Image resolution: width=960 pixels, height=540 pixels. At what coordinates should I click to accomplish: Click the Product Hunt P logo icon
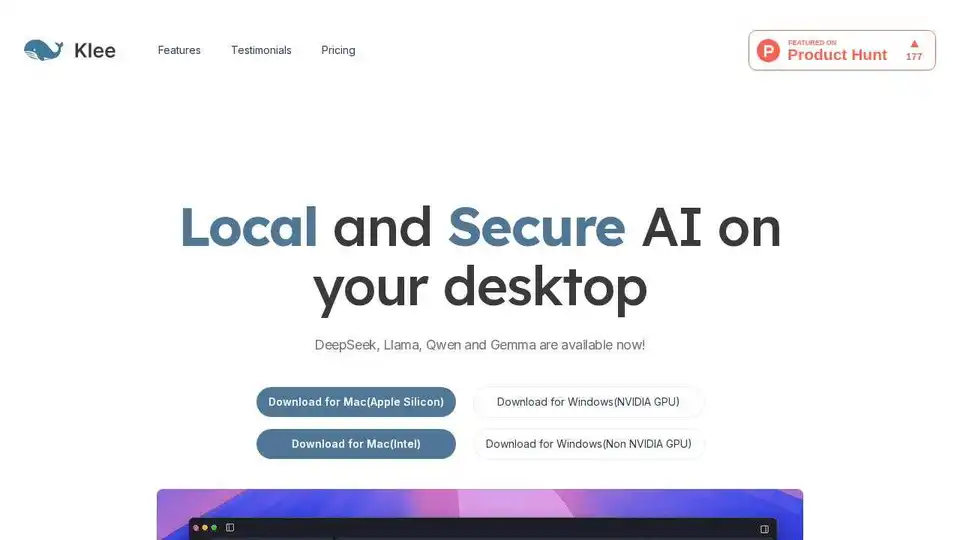click(768, 50)
